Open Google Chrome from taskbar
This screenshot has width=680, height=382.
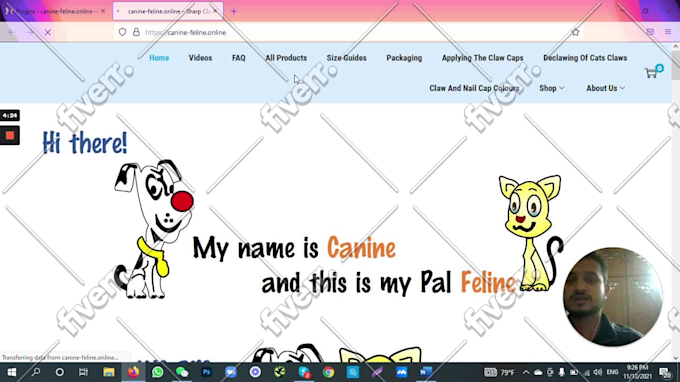[x=328, y=372]
